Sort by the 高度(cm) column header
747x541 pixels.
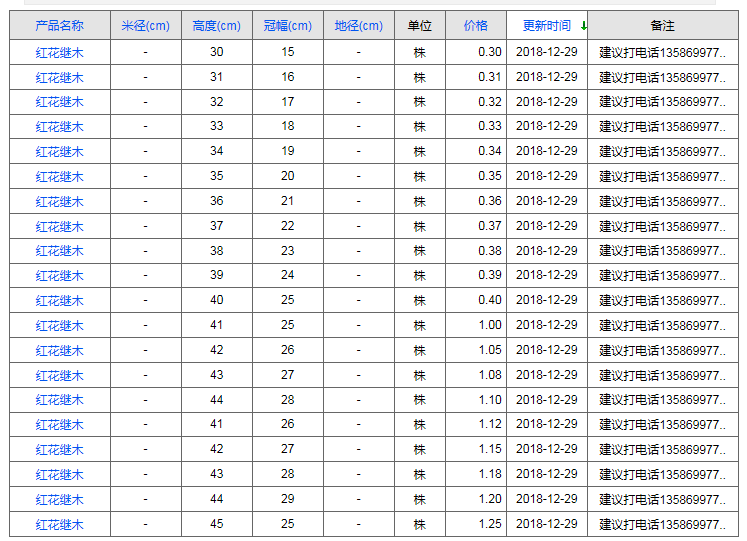(x=216, y=26)
